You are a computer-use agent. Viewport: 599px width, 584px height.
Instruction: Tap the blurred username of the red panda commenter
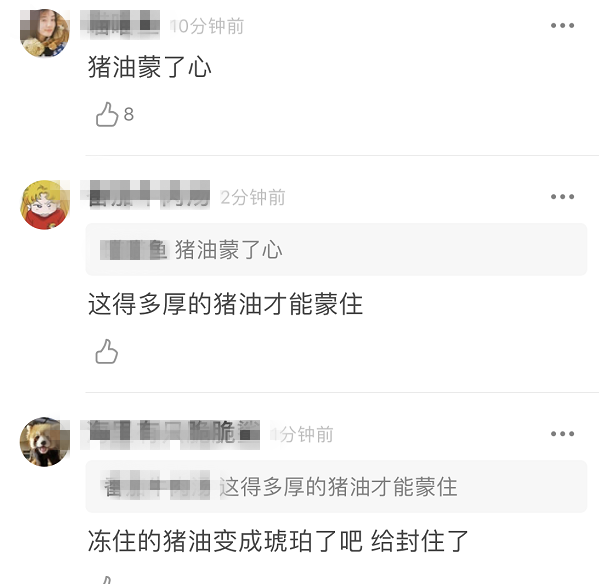click(x=170, y=434)
